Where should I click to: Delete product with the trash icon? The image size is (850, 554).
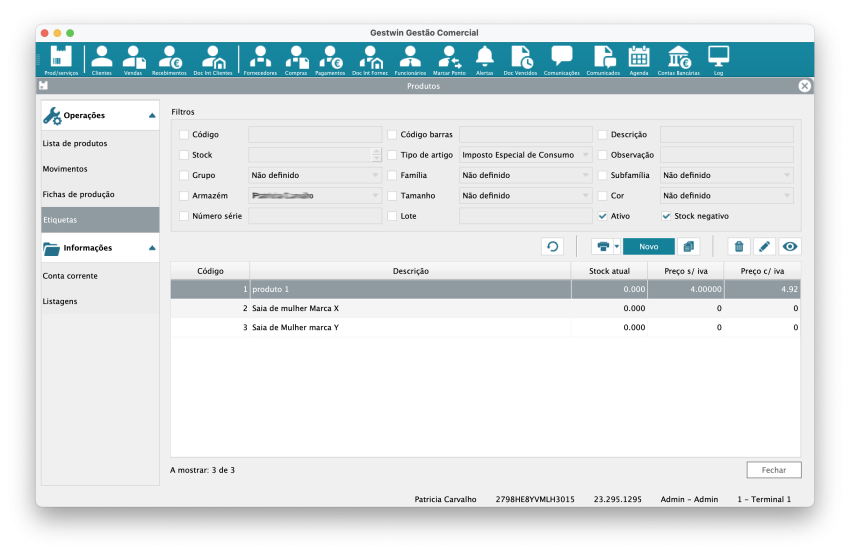click(x=739, y=246)
